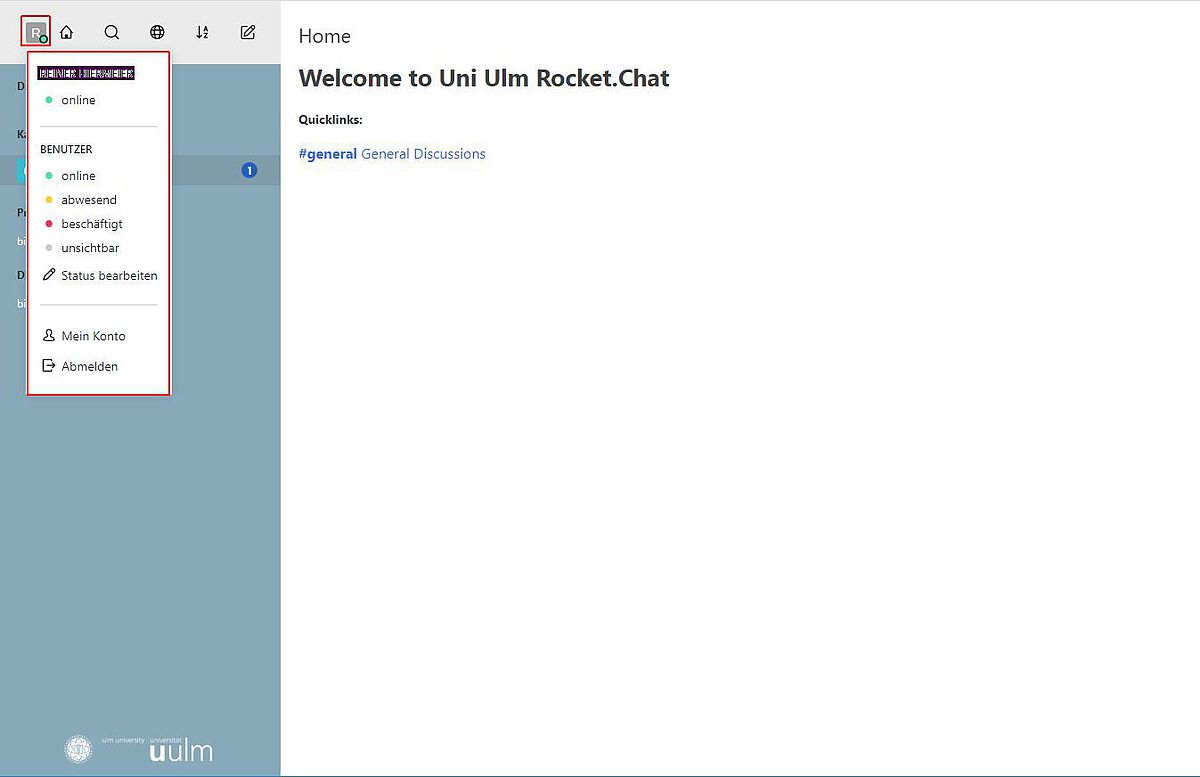This screenshot has height=777, width=1200.
Task: Open the user avatar menu
Action: pos(36,32)
